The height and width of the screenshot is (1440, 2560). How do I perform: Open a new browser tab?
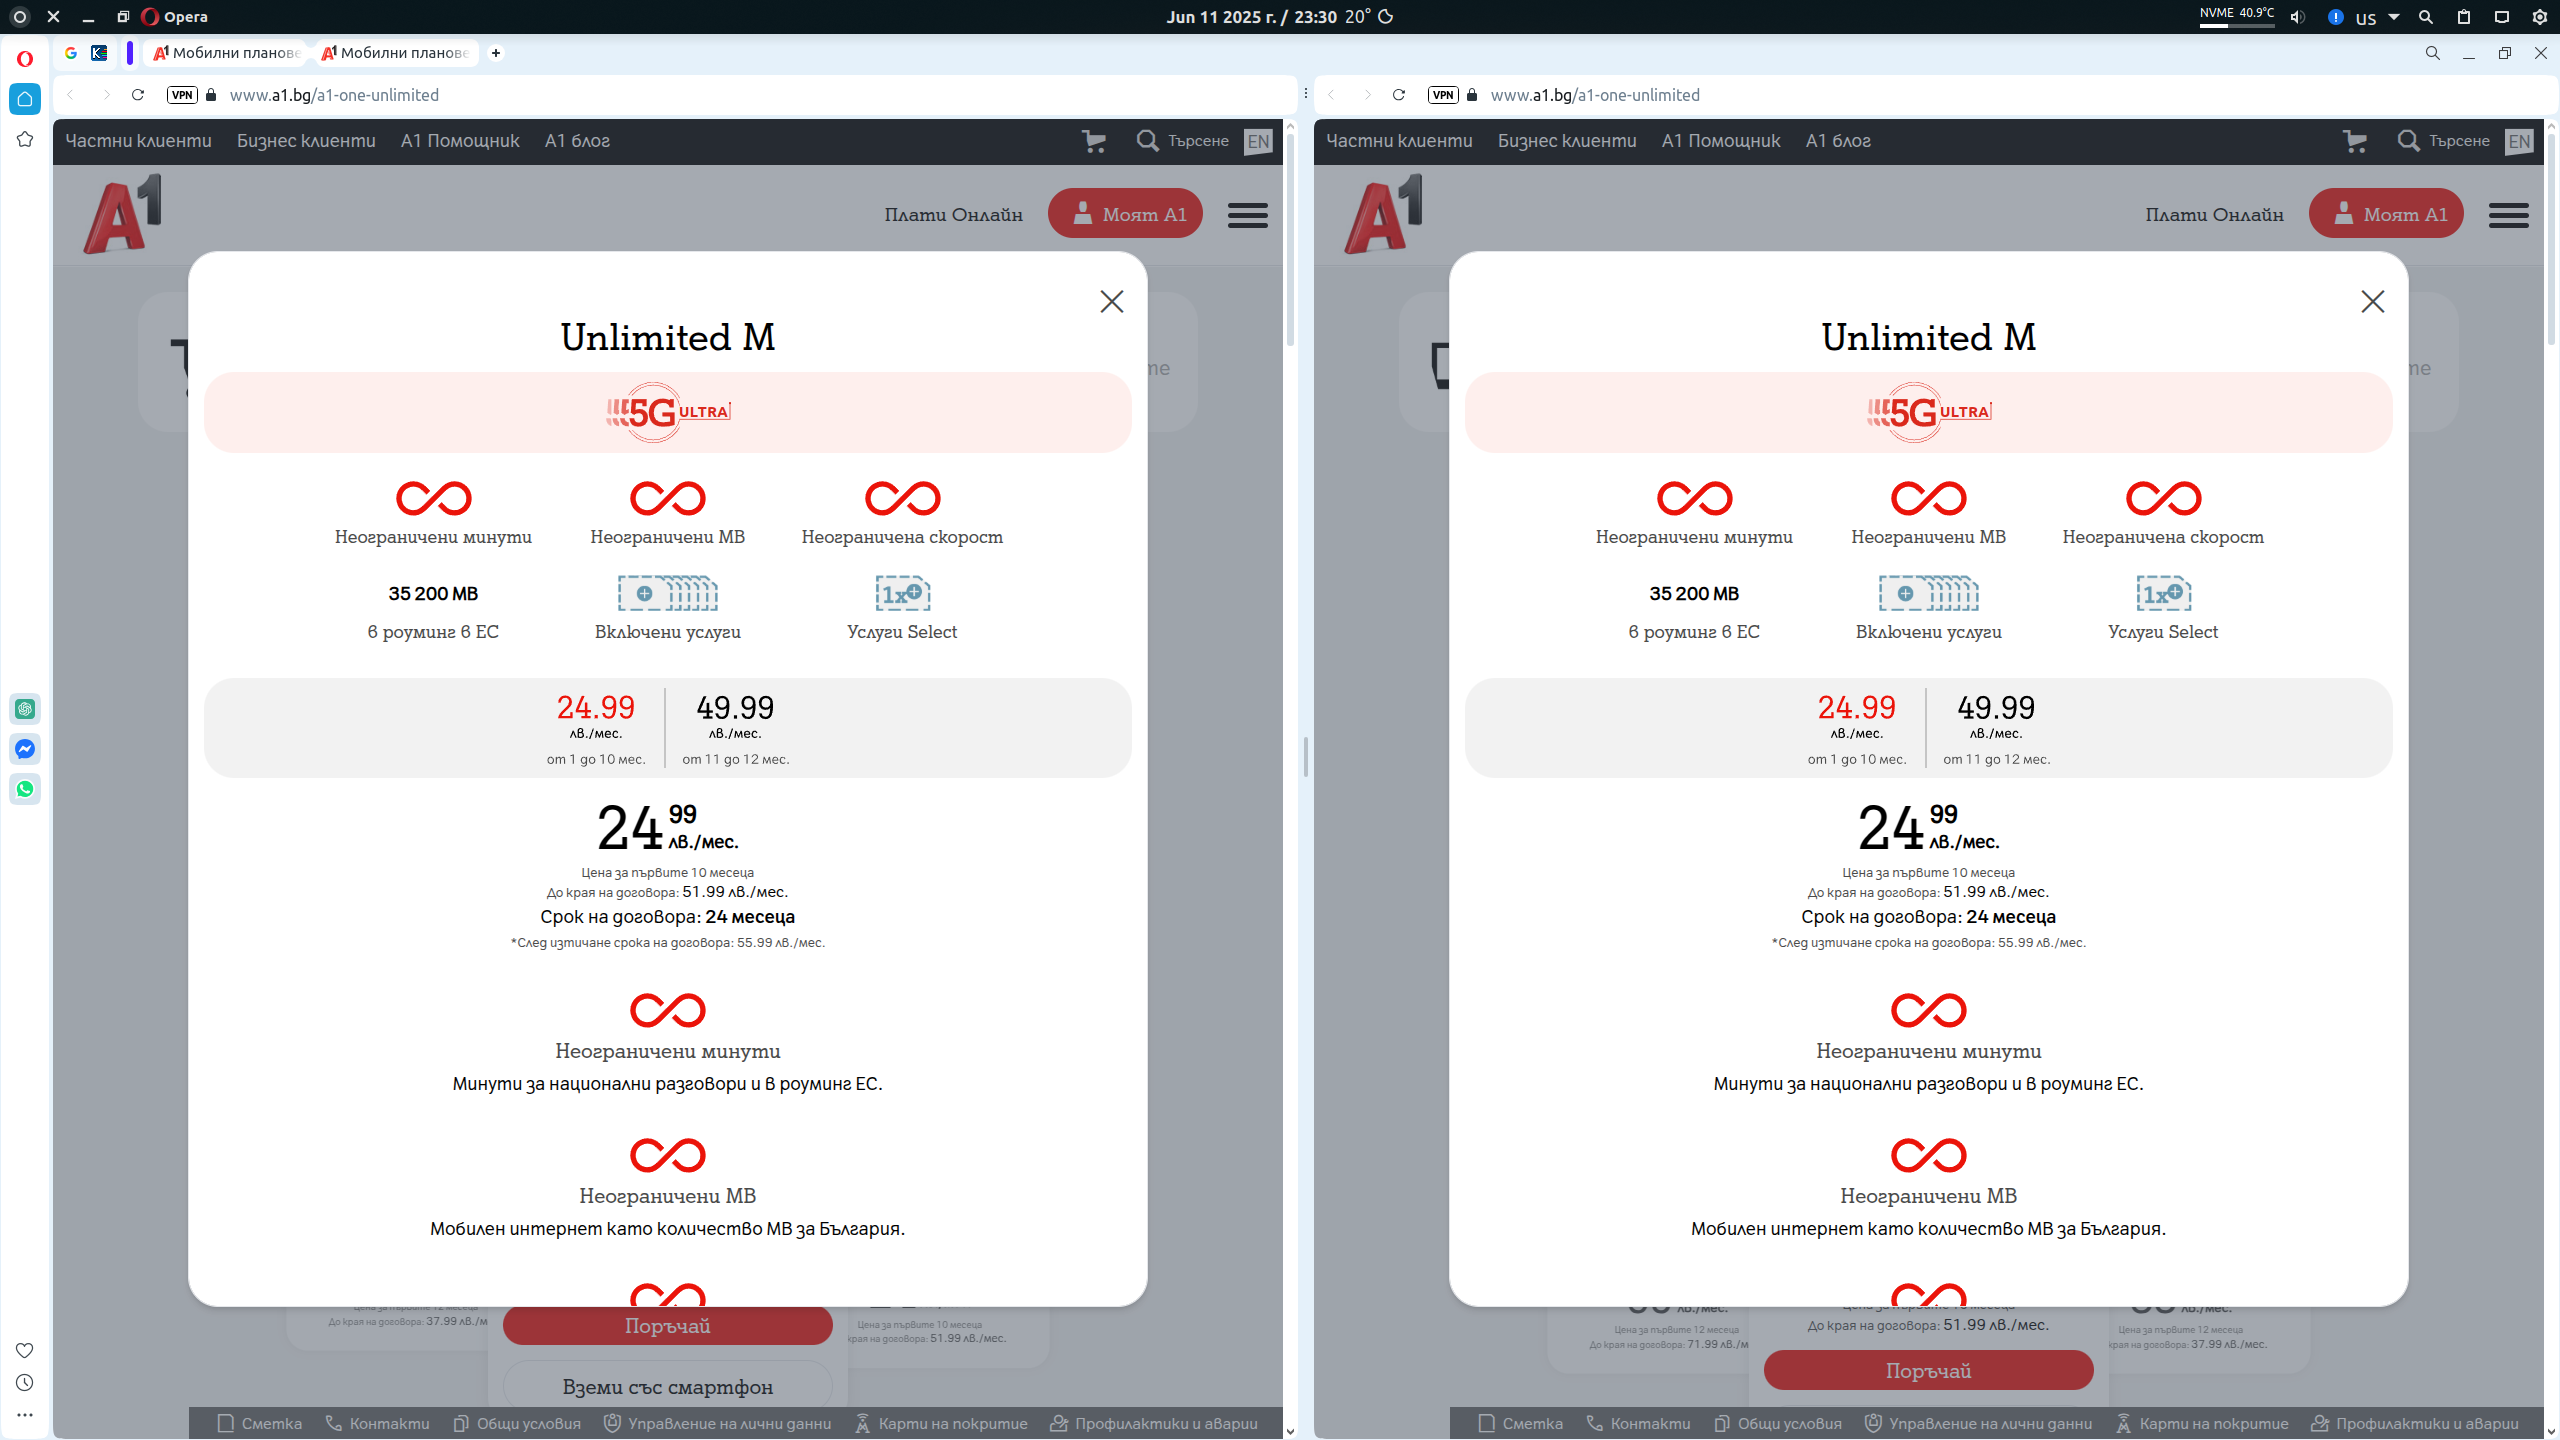pyautogui.click(x=496, y=53)
